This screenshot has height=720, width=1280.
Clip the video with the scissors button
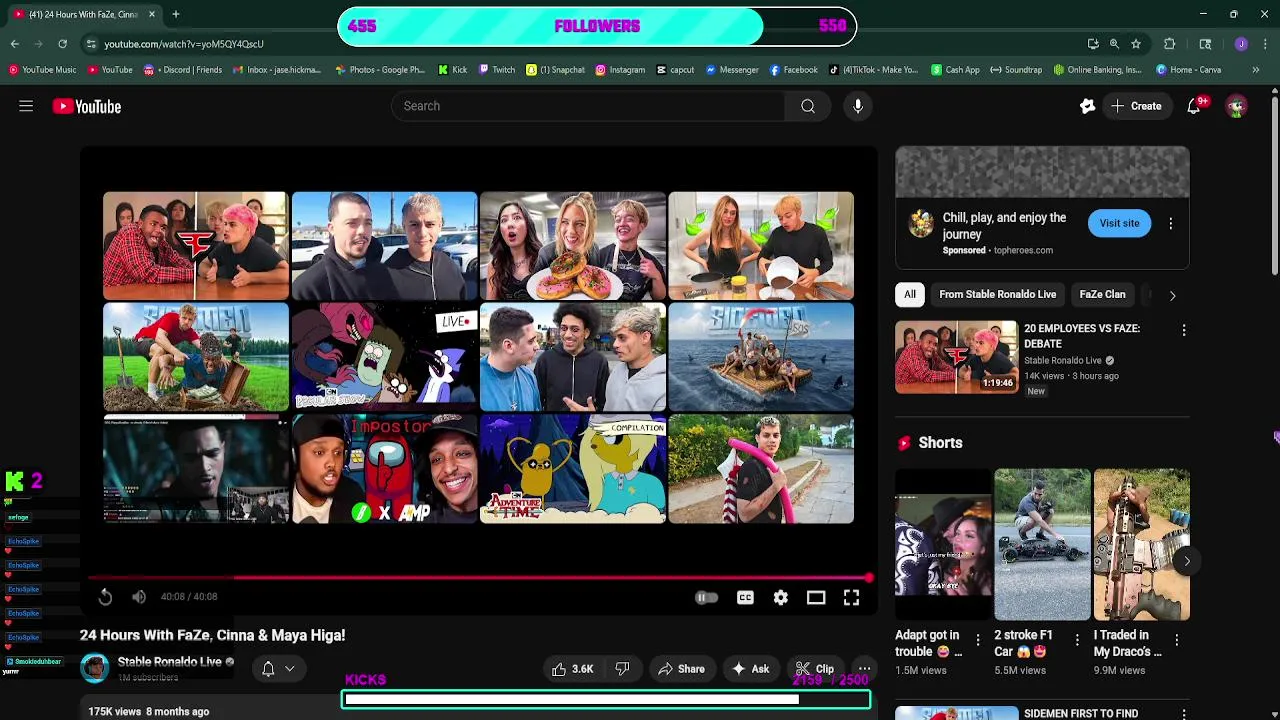(815, 669)
